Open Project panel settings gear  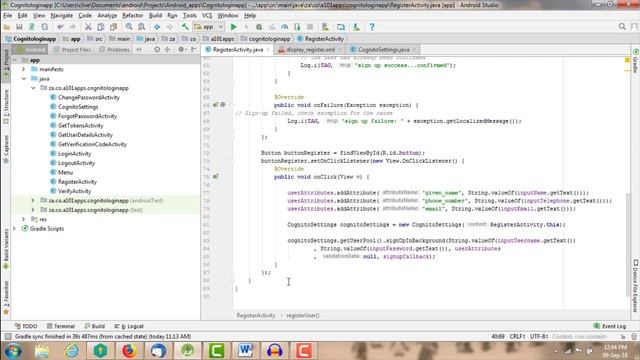pos(182,49)
